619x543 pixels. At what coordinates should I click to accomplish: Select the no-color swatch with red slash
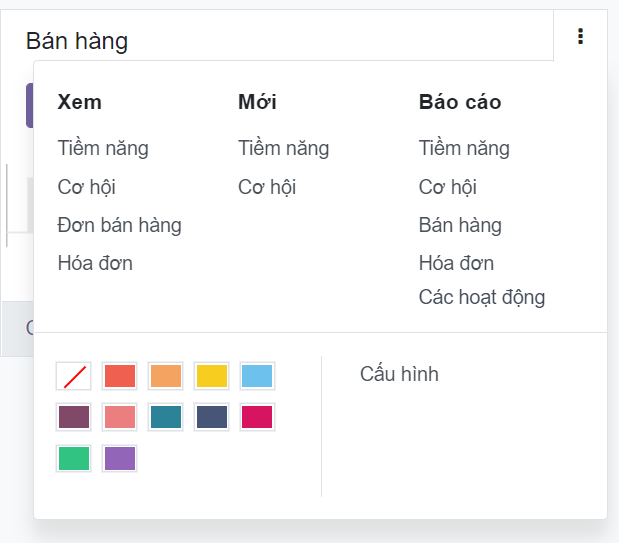(x=74, y=376)
